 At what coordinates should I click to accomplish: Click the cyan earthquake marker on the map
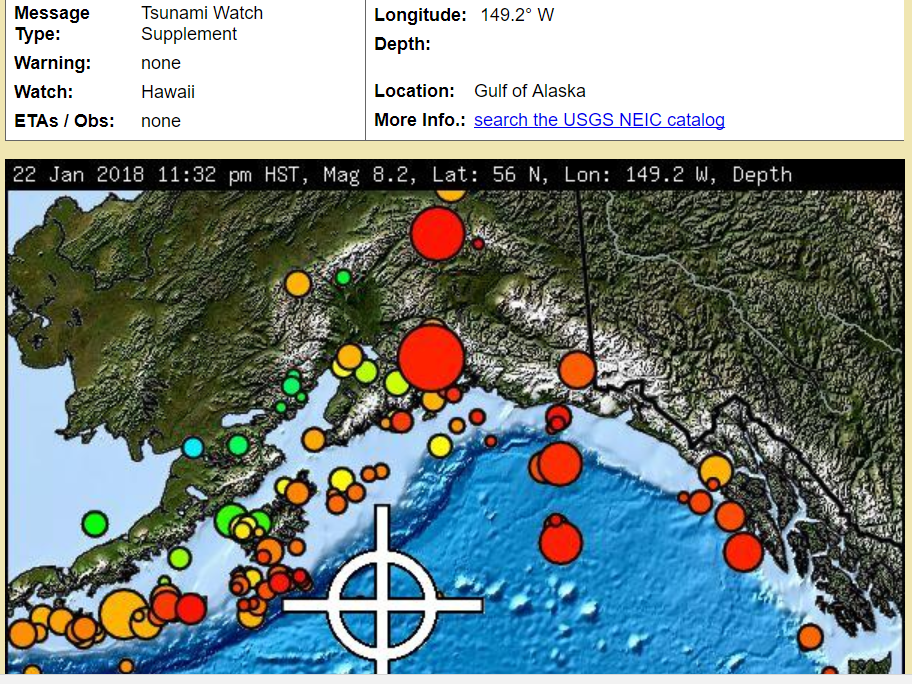pos(193,447)
